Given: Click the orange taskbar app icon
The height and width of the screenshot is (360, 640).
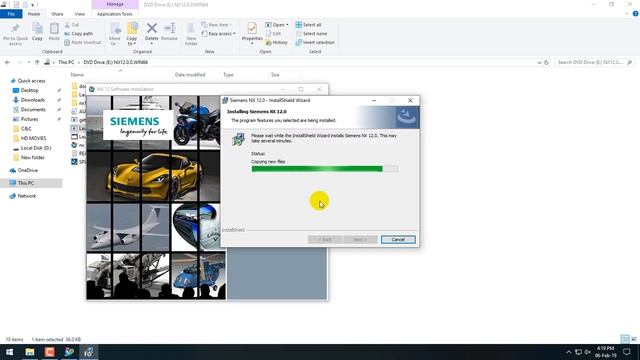Looking at the screenshot, I should (49, 352).
